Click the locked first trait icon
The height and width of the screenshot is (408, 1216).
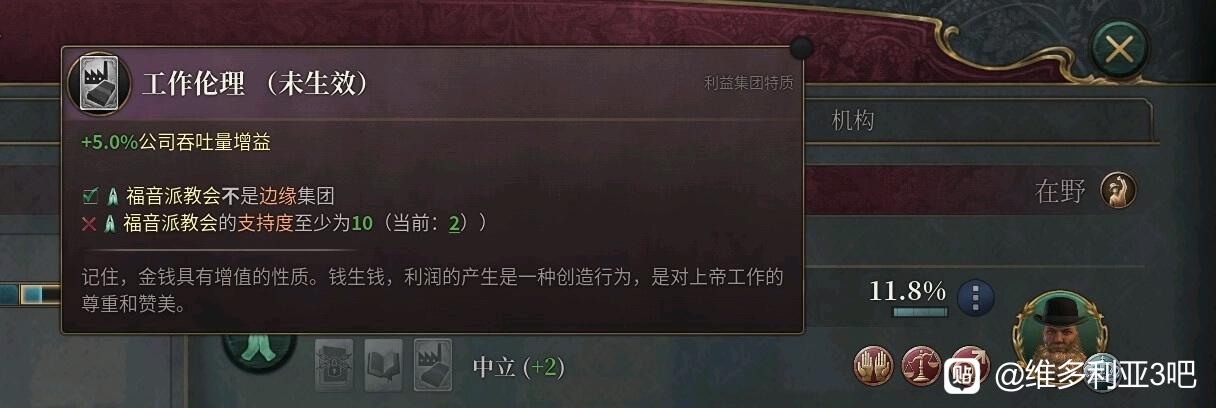(334, 363)
